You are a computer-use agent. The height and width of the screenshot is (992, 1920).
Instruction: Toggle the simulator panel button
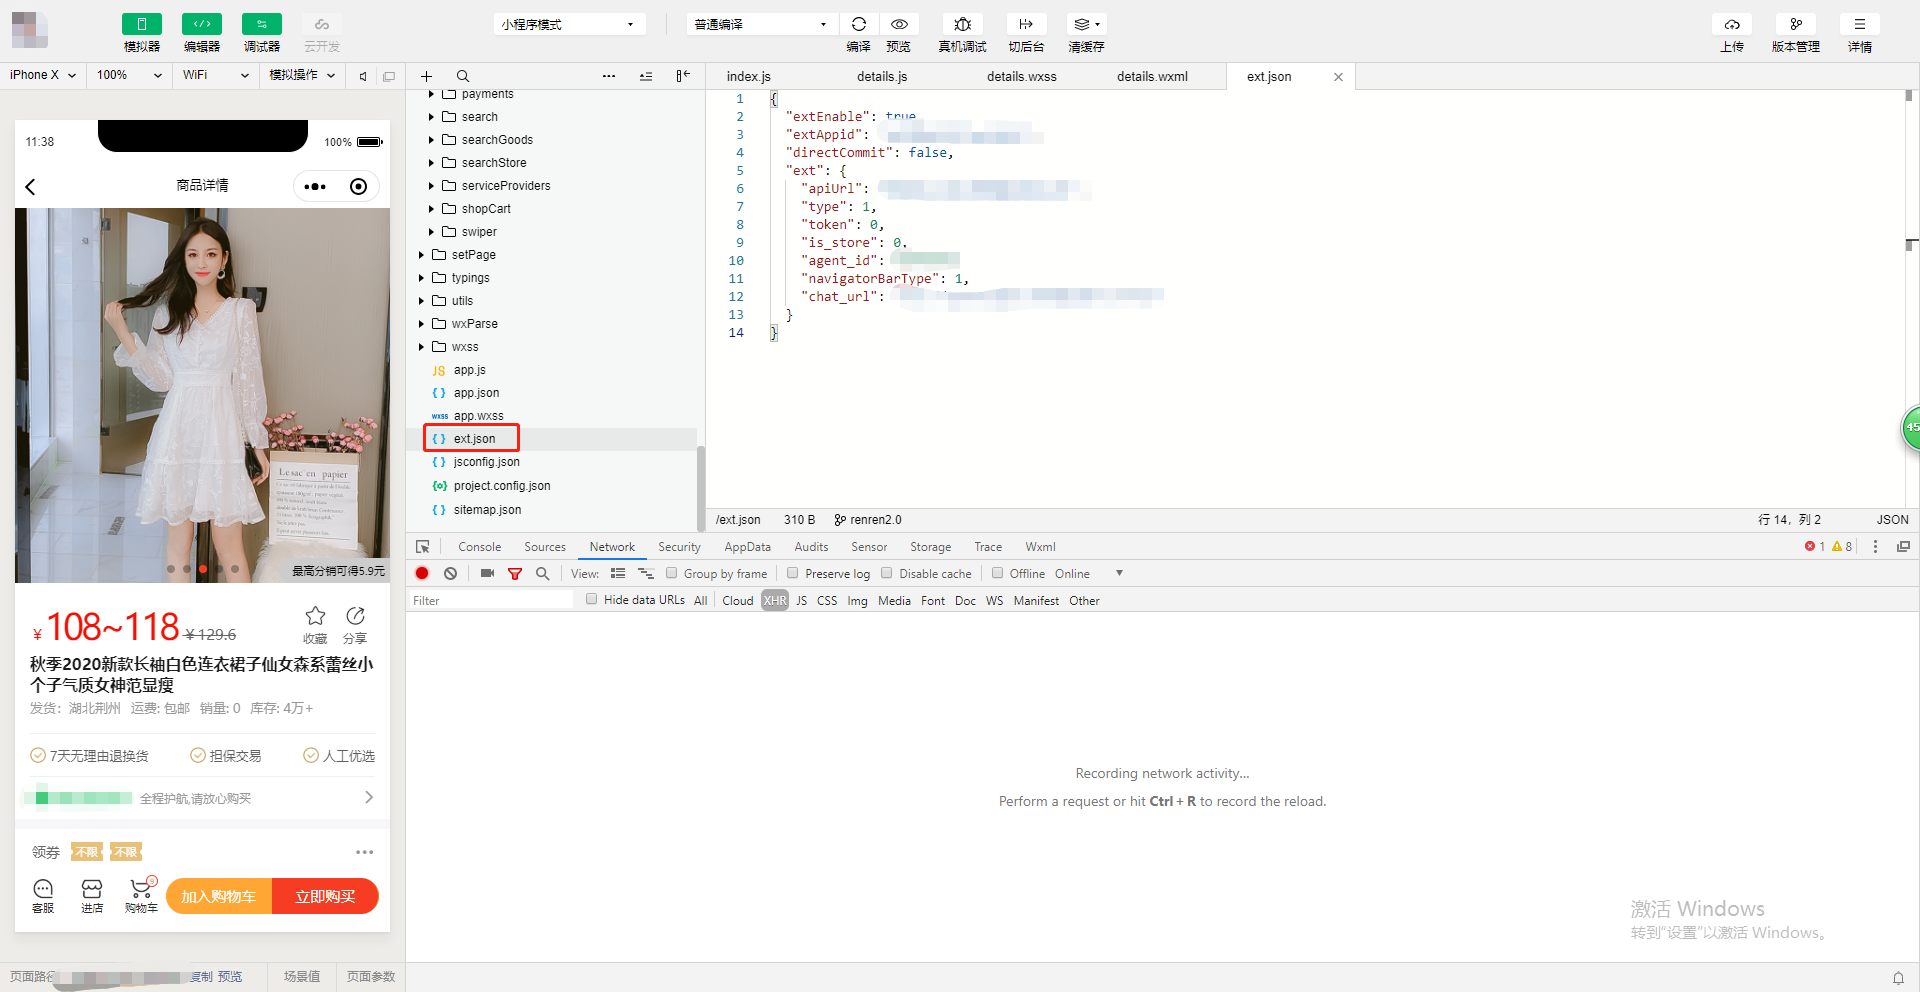[142, 24]
